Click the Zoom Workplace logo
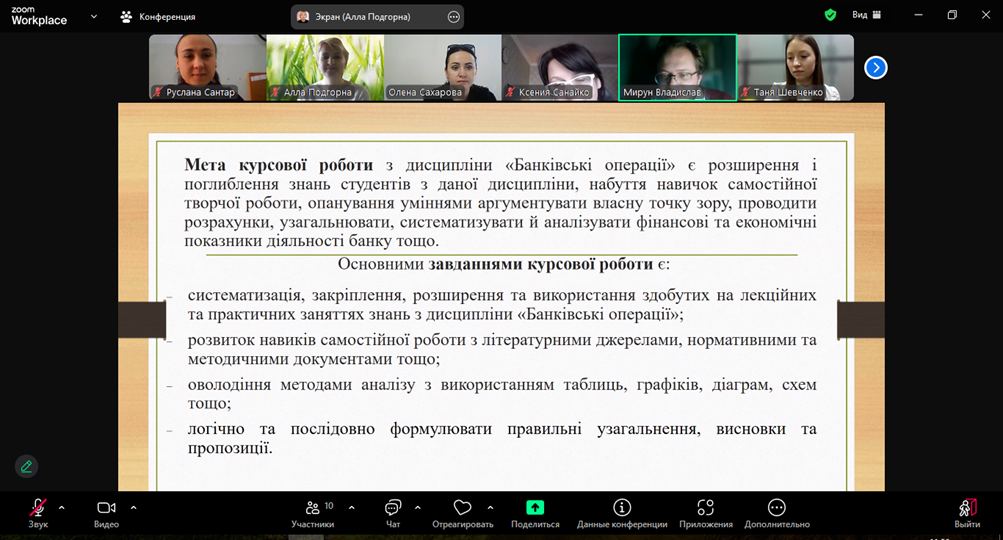Image resolution: width=1003 pixels, height=540 pixels. tap(39, 16)
